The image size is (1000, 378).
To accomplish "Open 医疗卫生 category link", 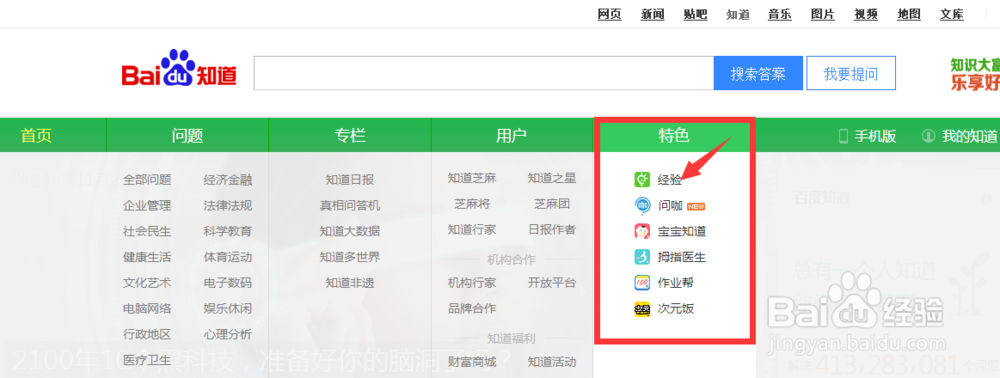I will tap(147, 360).
